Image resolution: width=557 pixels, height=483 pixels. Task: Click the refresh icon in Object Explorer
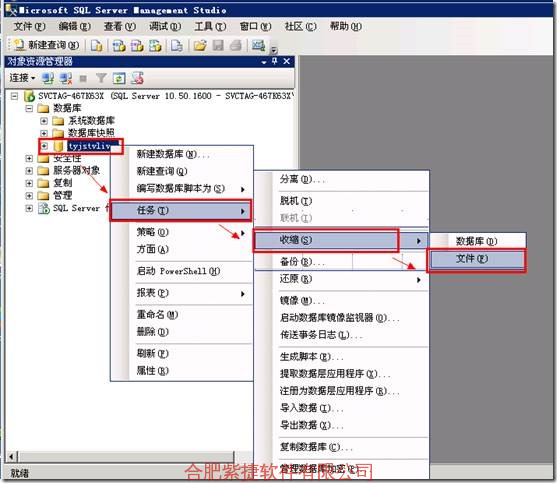119,78
